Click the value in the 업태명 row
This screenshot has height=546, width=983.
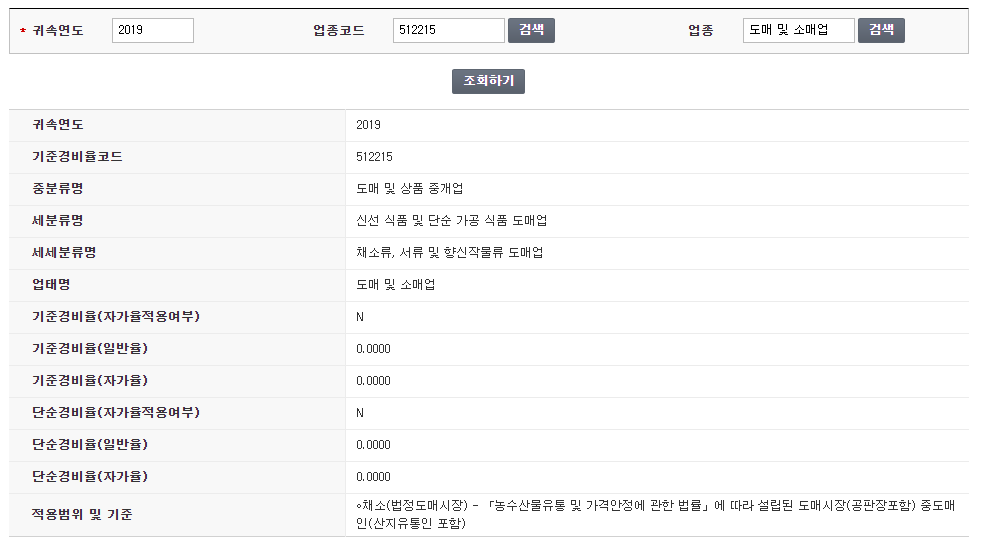pos(395,285)
